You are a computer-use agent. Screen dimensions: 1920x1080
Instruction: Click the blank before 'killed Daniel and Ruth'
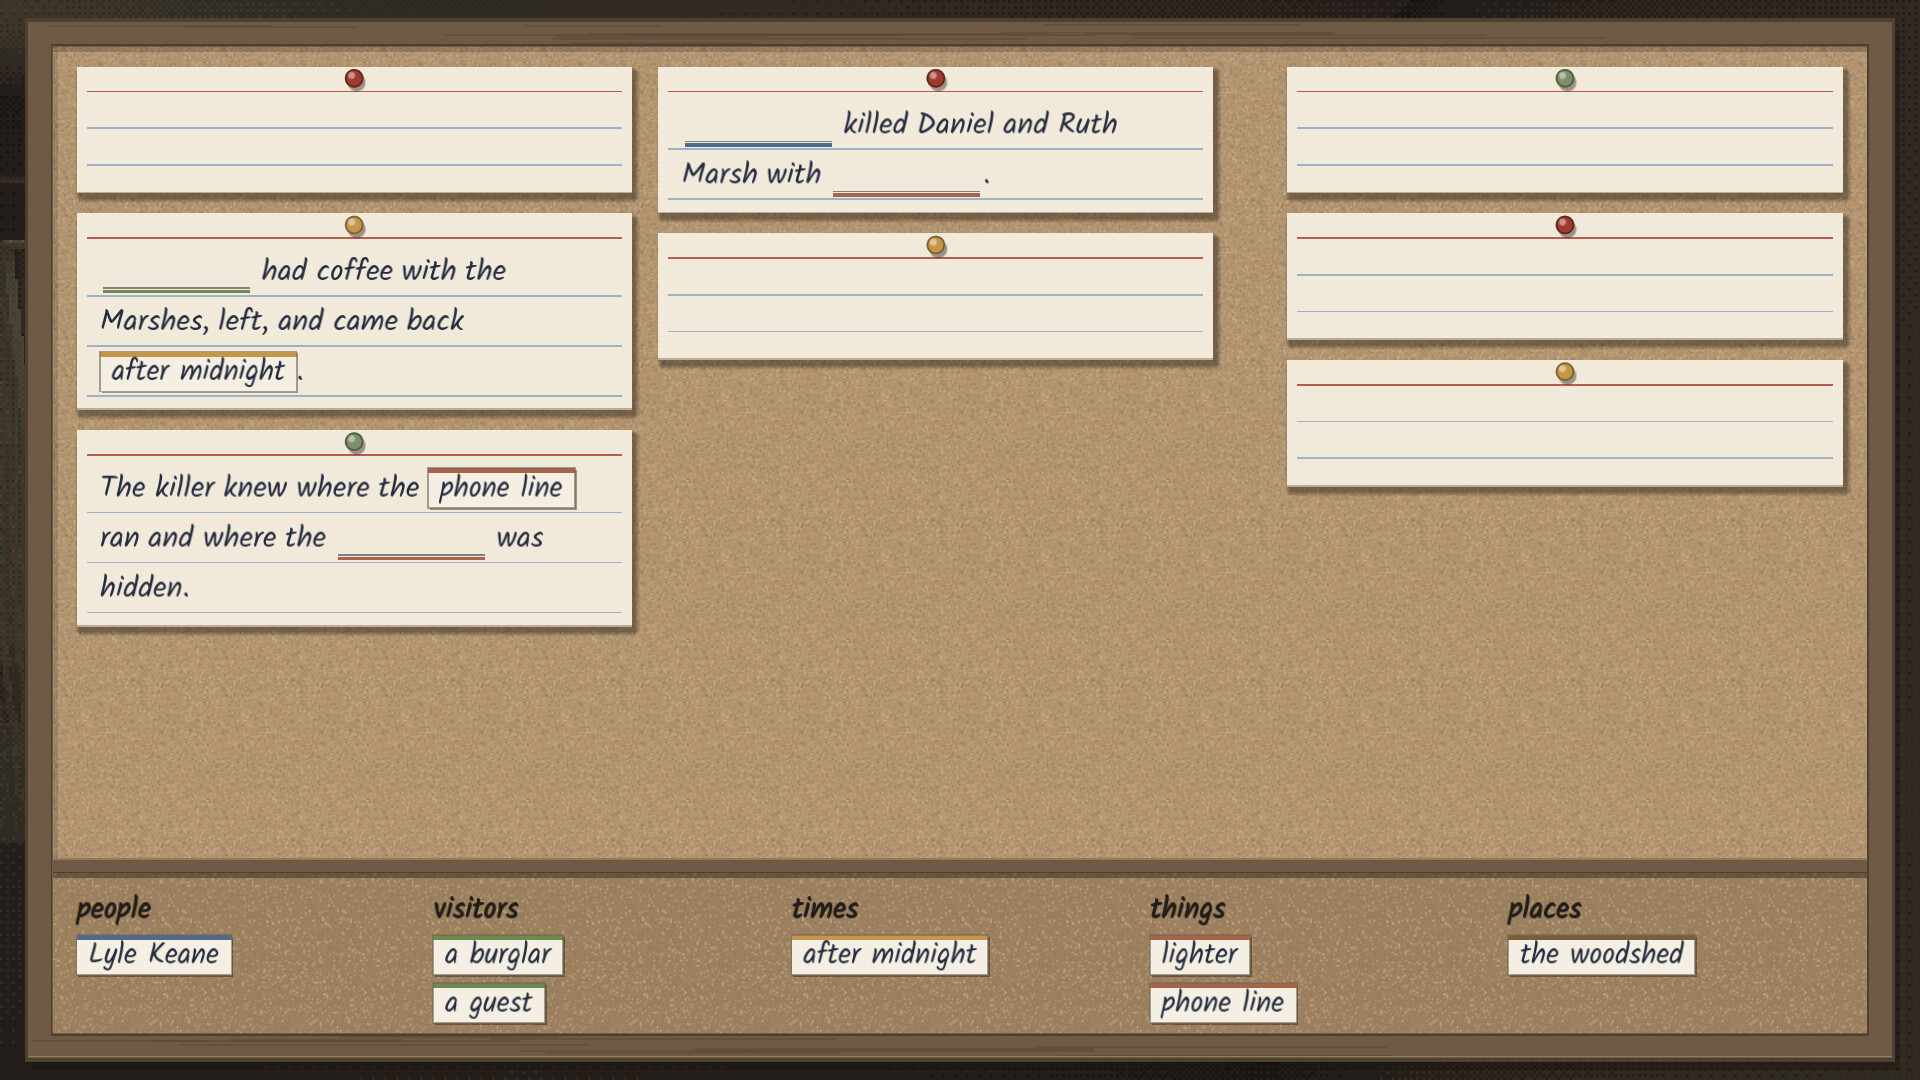pyautogui.click(x=758, y=126)
